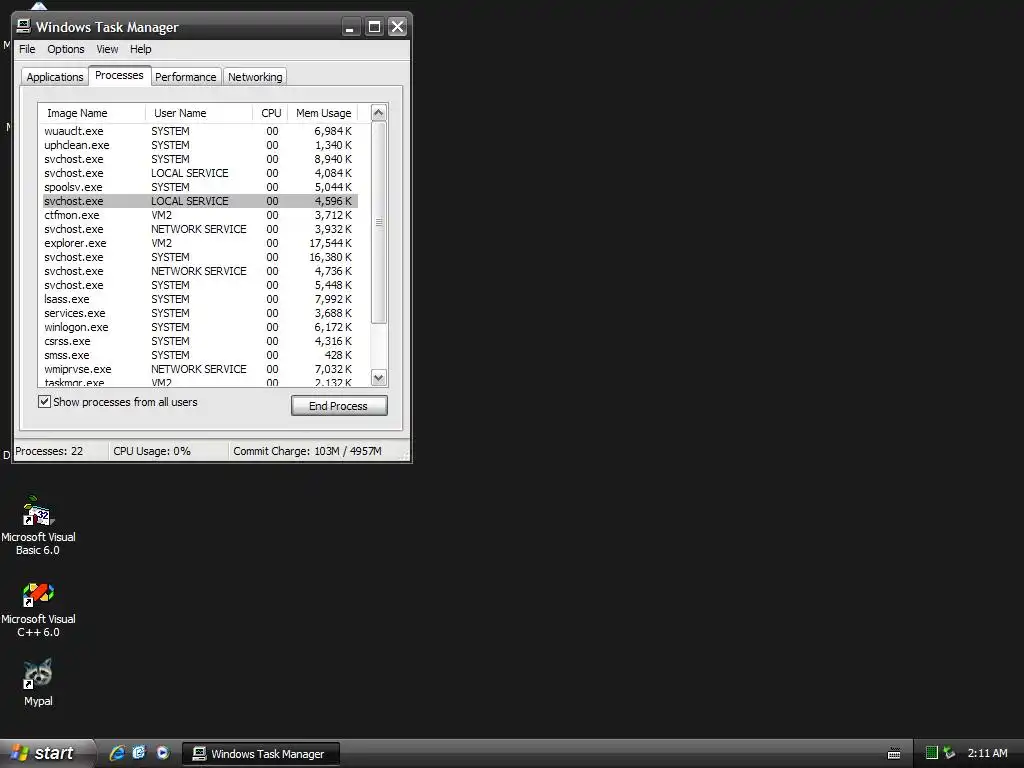This screenshot has height=768, width=1024.
Task: Select svchost.exe using 3,932 K memory
Action: (200, 229)
